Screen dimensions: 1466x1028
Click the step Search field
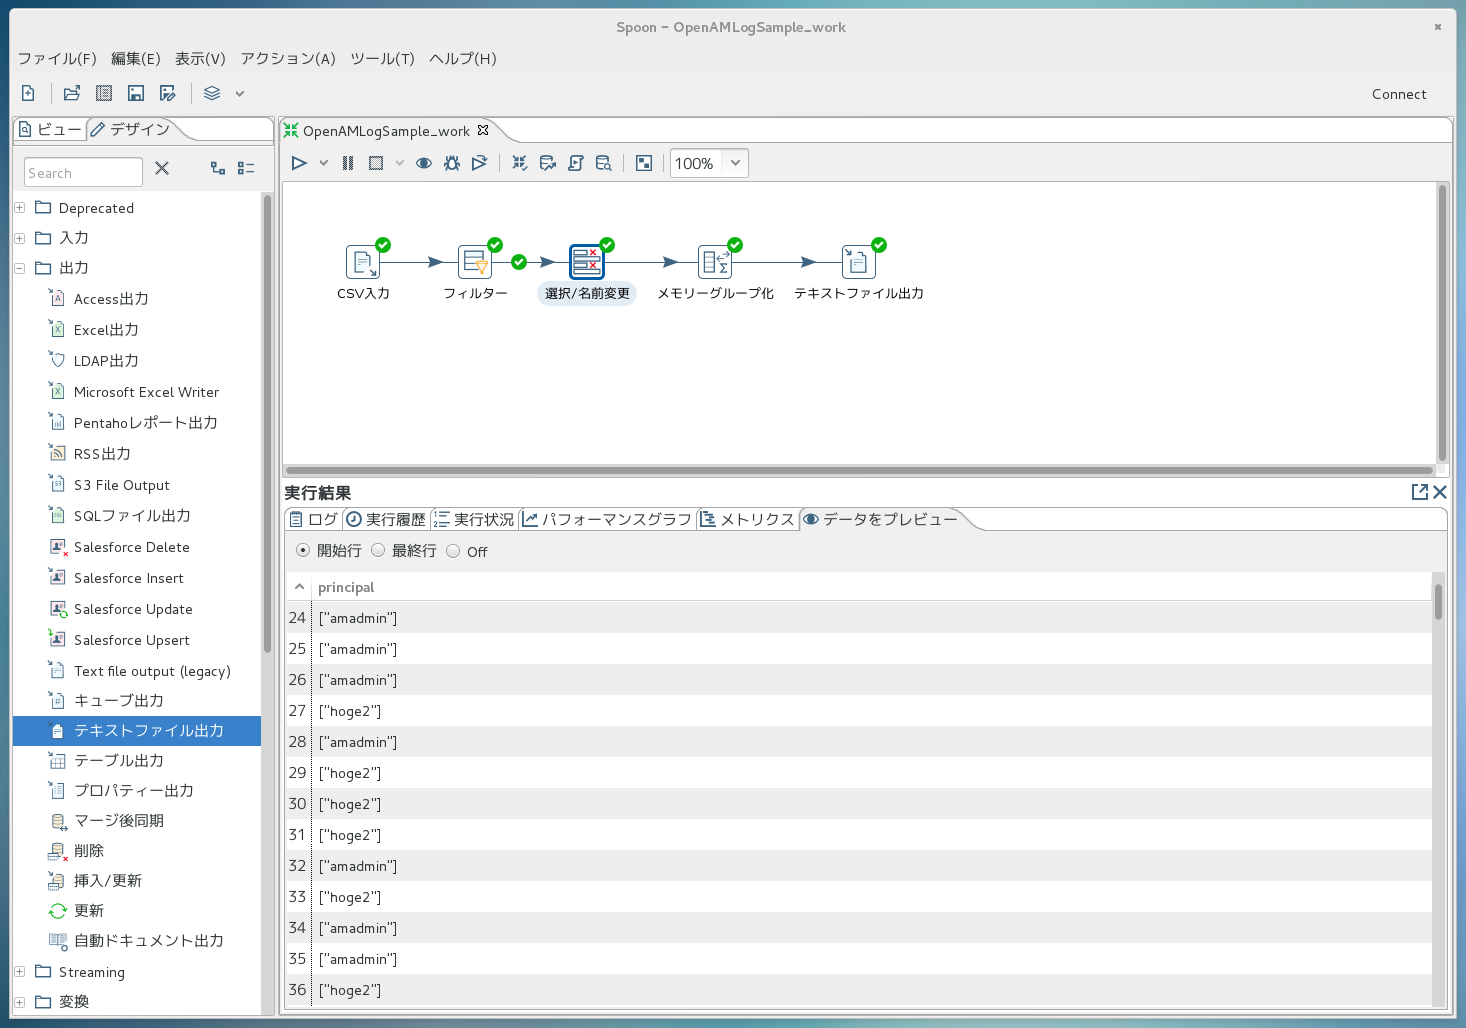coord(83,172)
